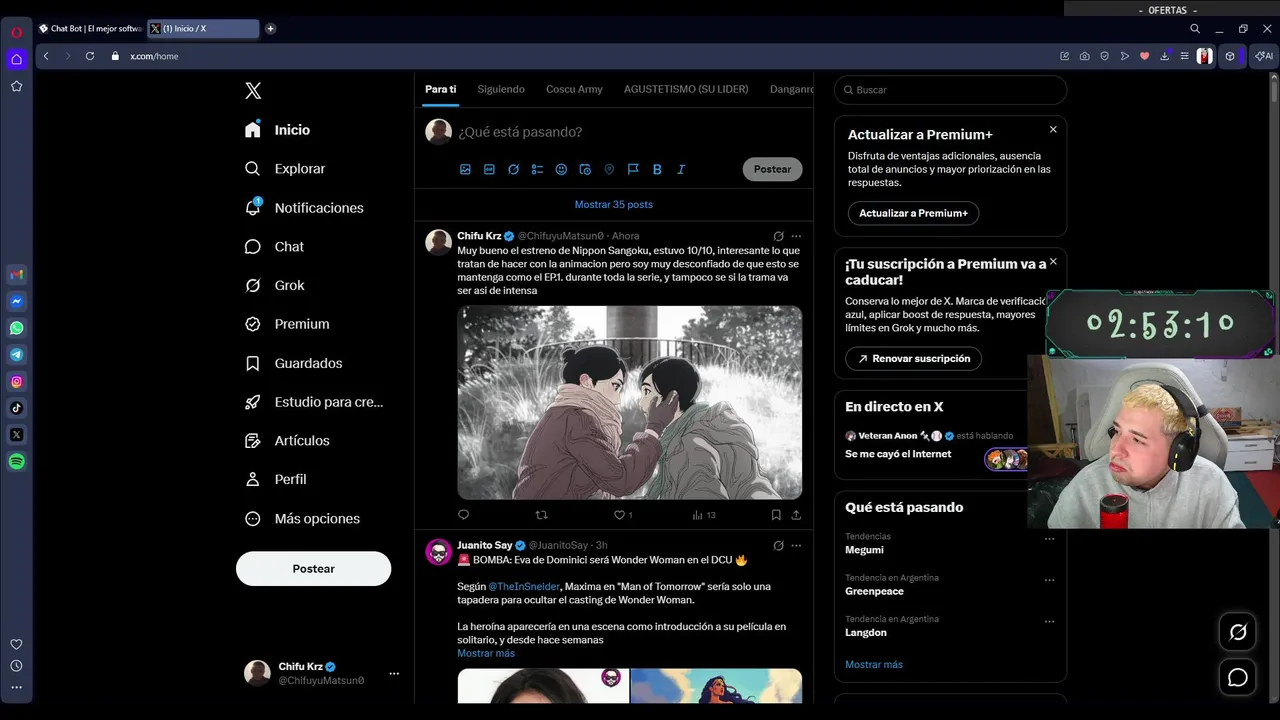This screenshot has width=1280, height=720.
Task: Switch to Chat Bot browser tab
Action: pyautogui.click(x=90, y=29)
